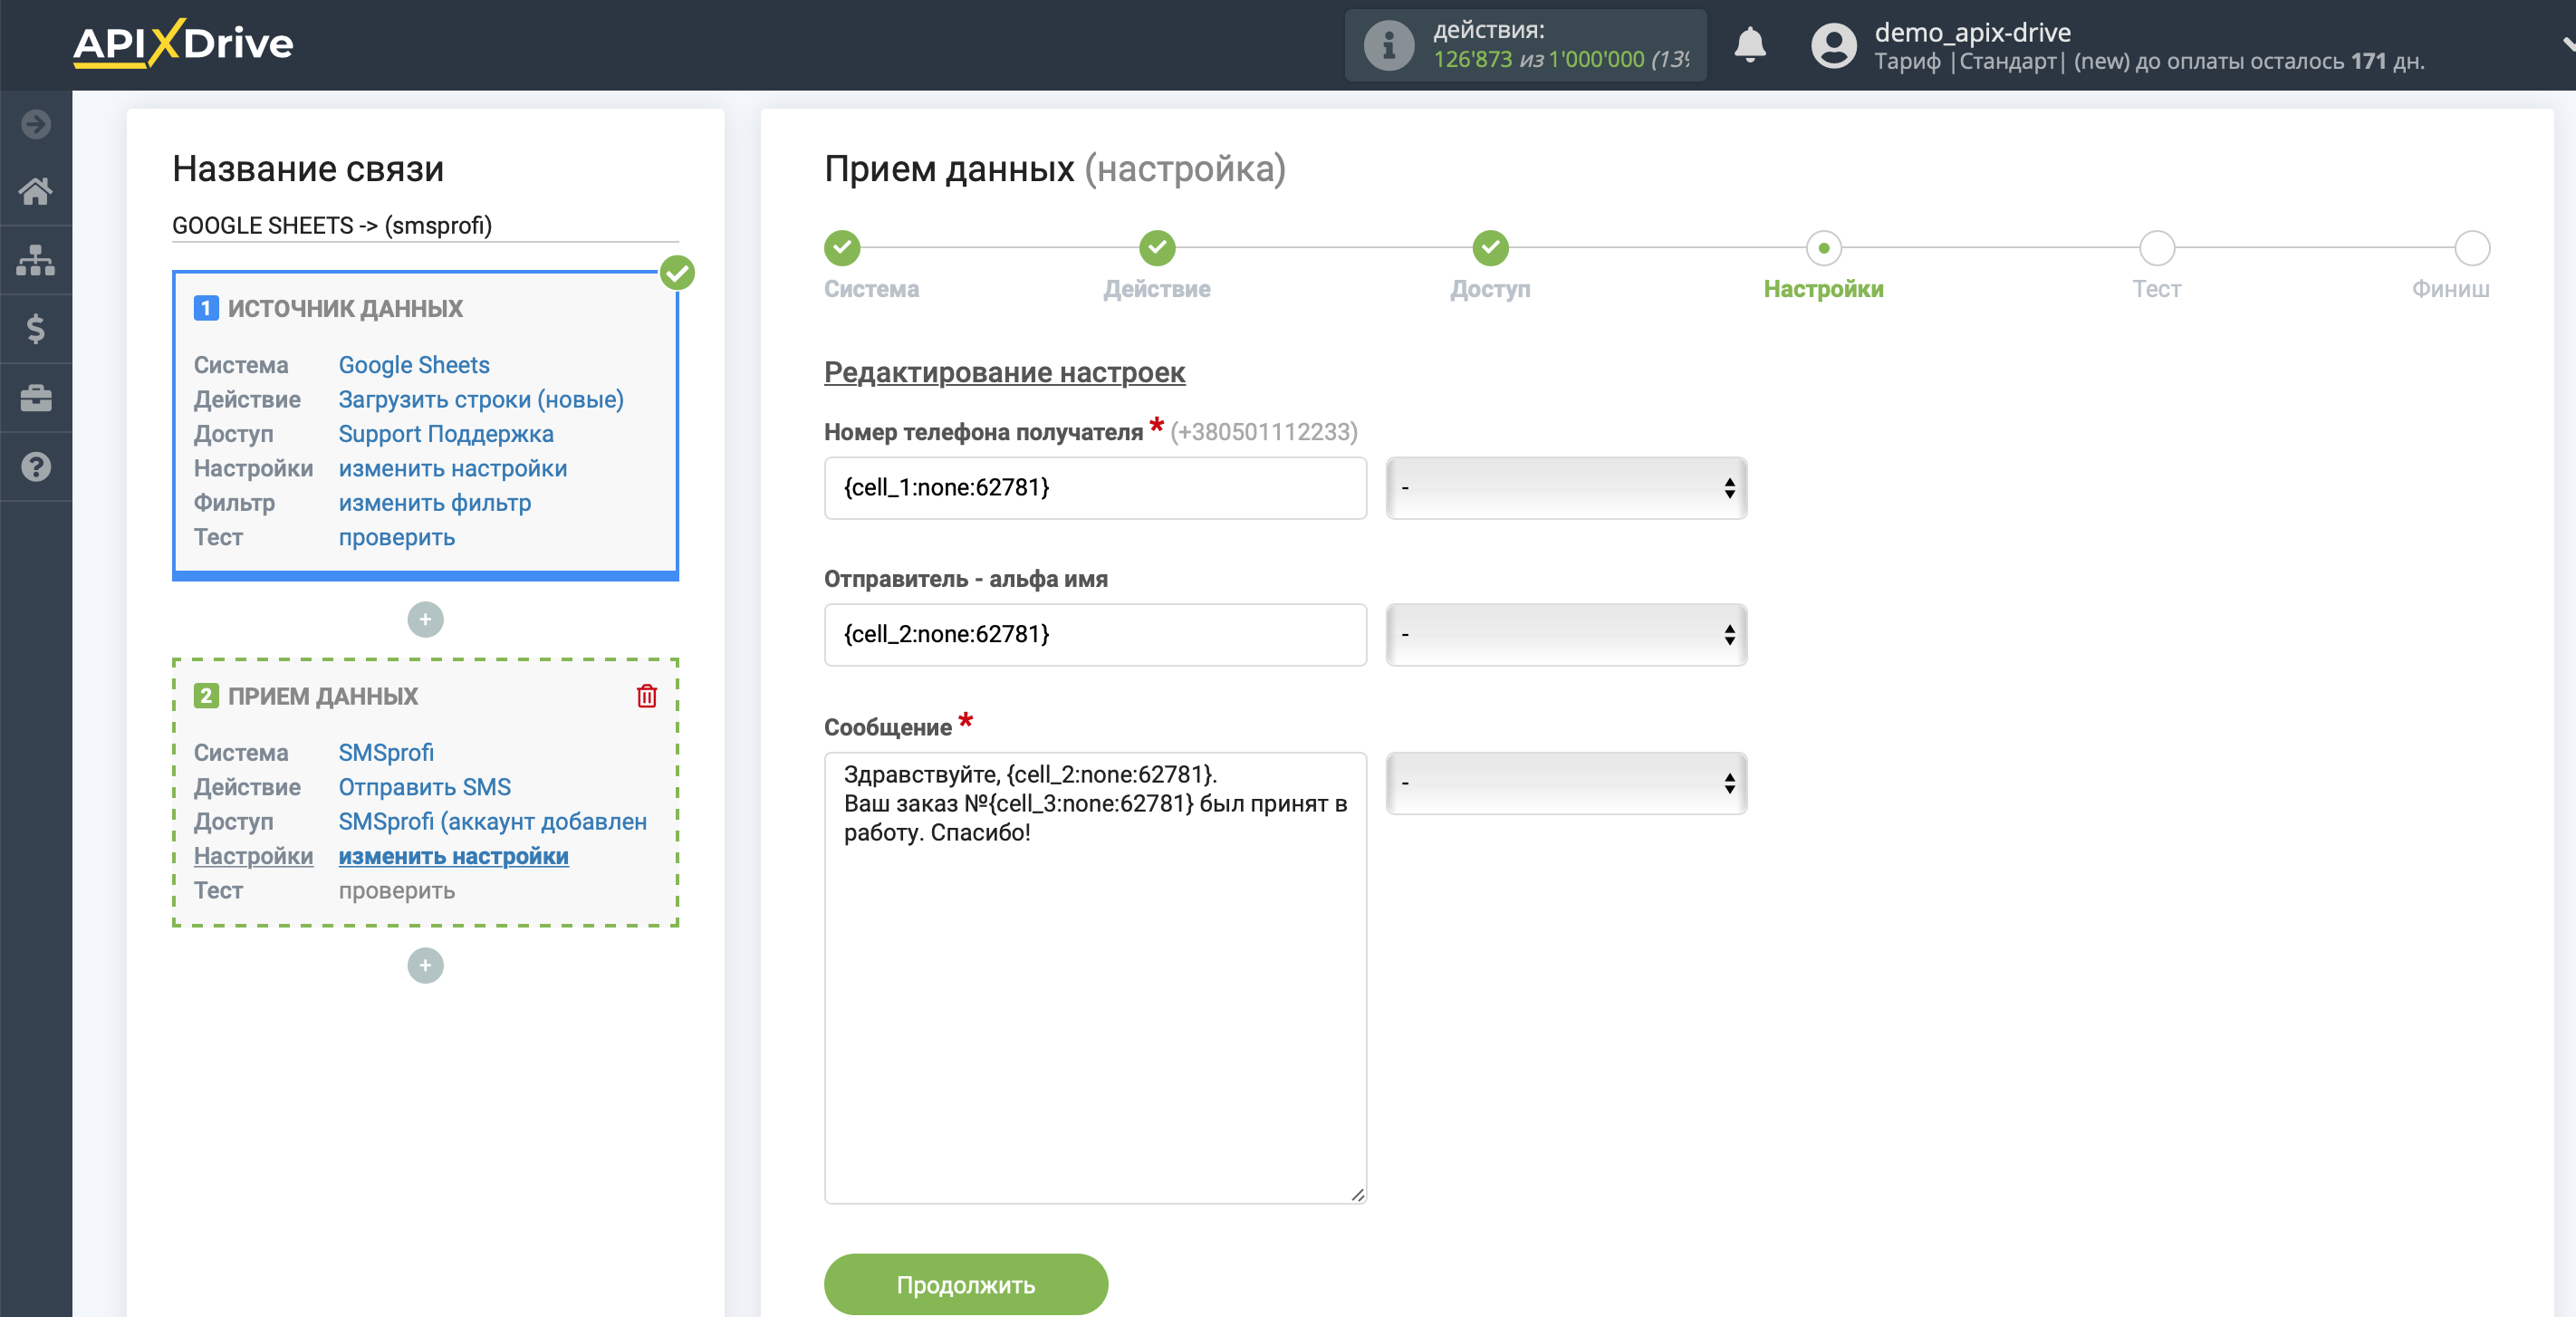
Task: Open the Доступ step label
Action: click(1490, 289)
